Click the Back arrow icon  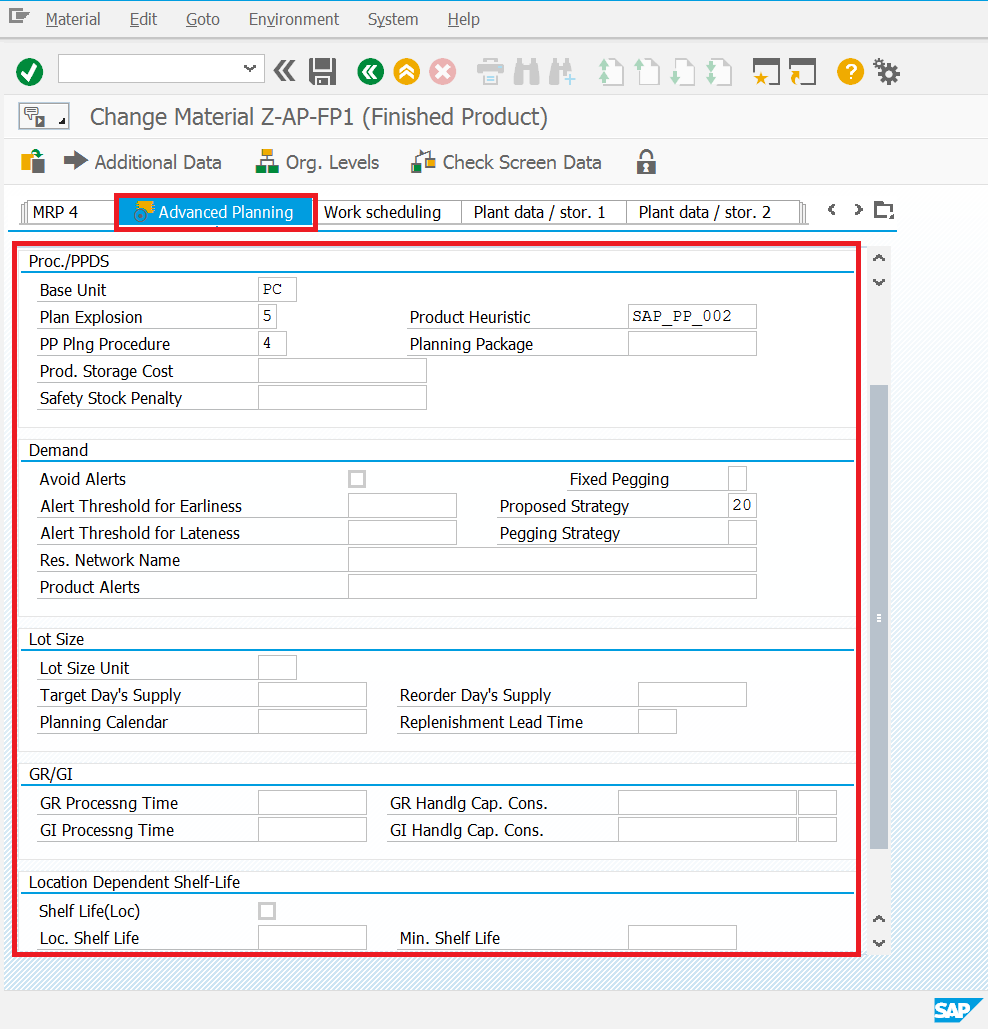tap(369, 71)
